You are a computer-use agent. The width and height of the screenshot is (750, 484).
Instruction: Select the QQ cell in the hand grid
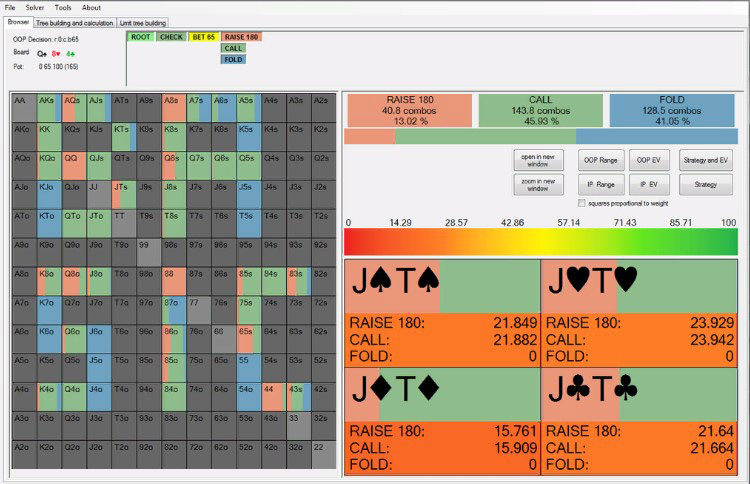click(x=72, y=157)
